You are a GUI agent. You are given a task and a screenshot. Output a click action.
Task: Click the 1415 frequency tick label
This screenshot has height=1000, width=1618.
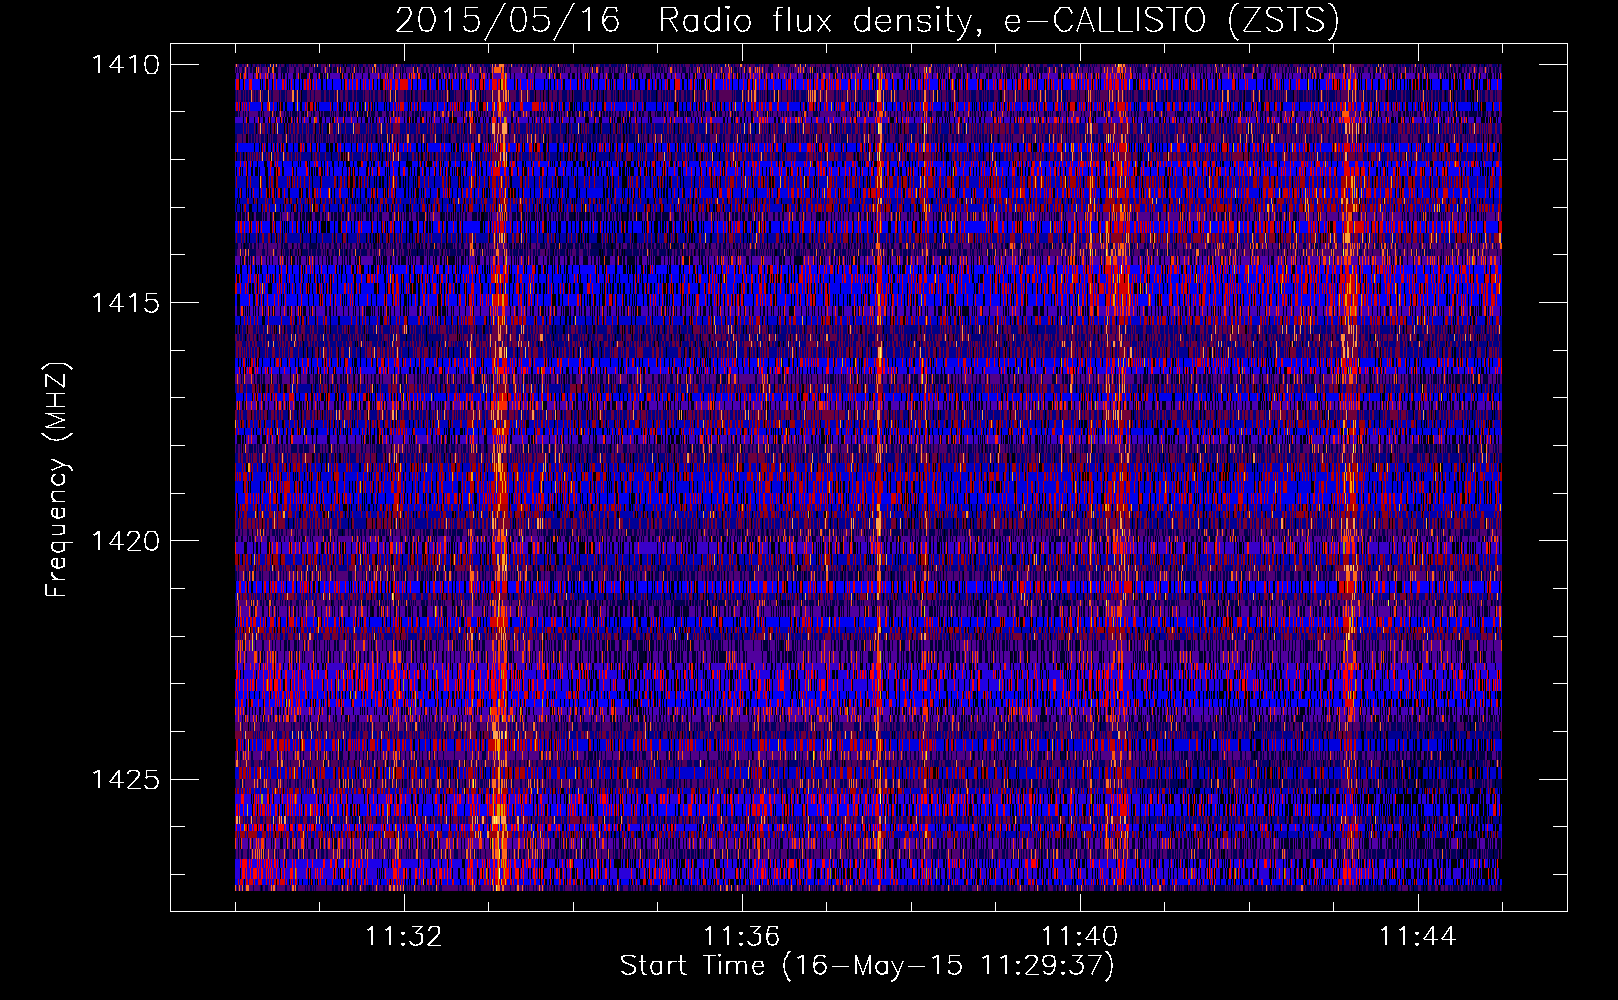[125, 303]
